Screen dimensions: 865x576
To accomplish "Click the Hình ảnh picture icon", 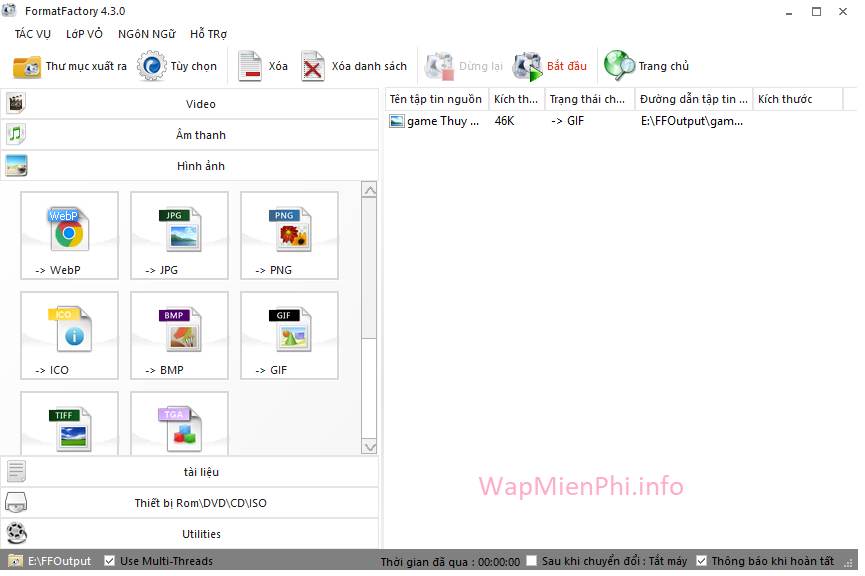I will click(x=16, y=165).
